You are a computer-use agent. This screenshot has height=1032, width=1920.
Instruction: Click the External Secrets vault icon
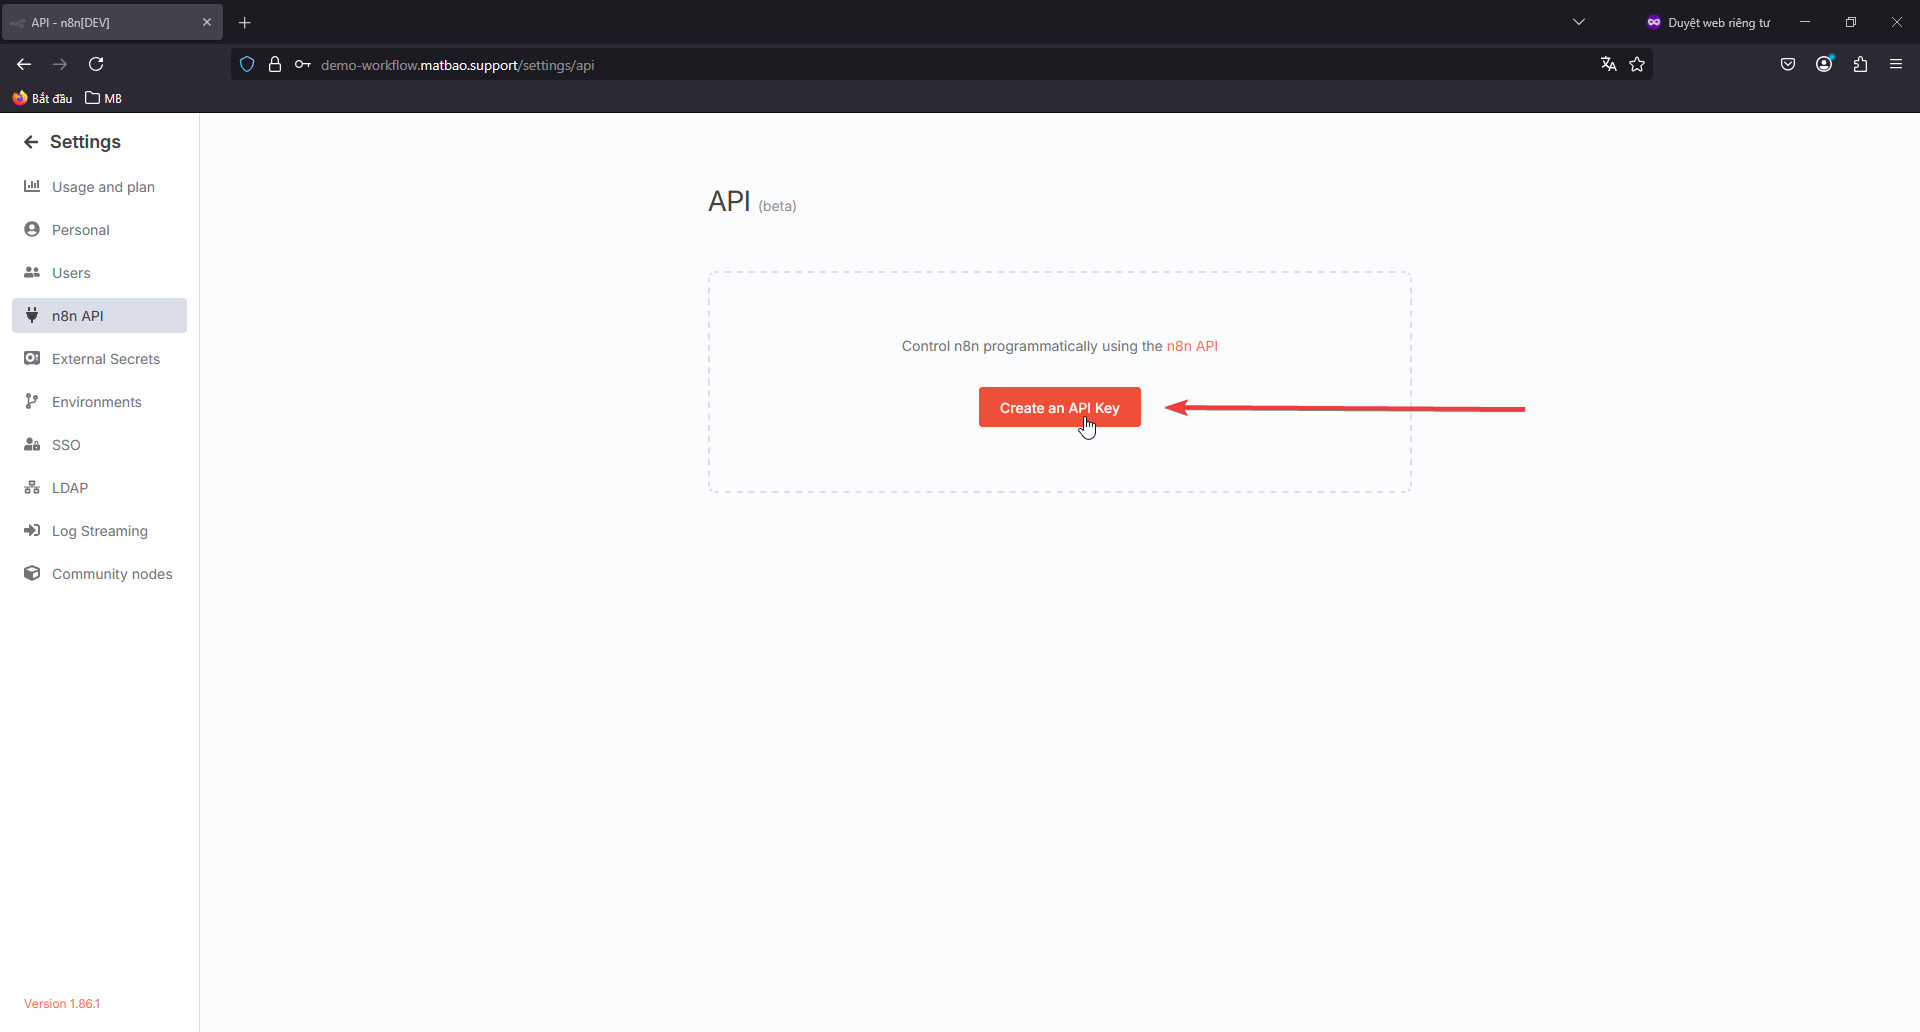coord(32,358)
